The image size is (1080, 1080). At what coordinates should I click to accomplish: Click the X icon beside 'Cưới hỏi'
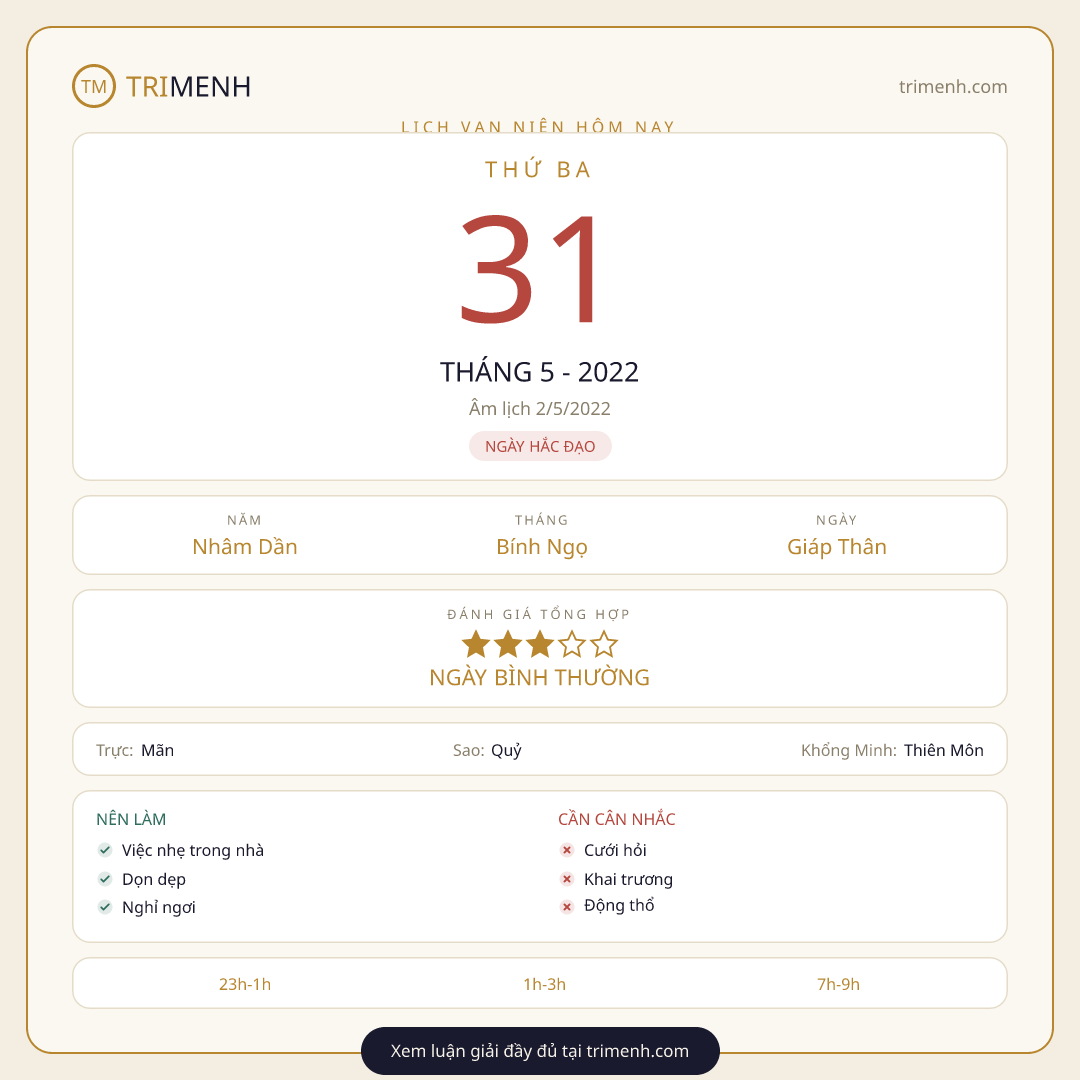(x=567, y=850)
